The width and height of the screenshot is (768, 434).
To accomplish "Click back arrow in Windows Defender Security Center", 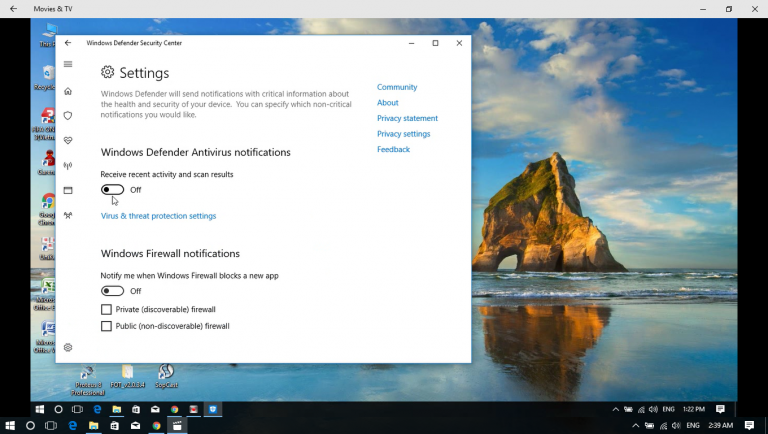I will coord(68,43).
